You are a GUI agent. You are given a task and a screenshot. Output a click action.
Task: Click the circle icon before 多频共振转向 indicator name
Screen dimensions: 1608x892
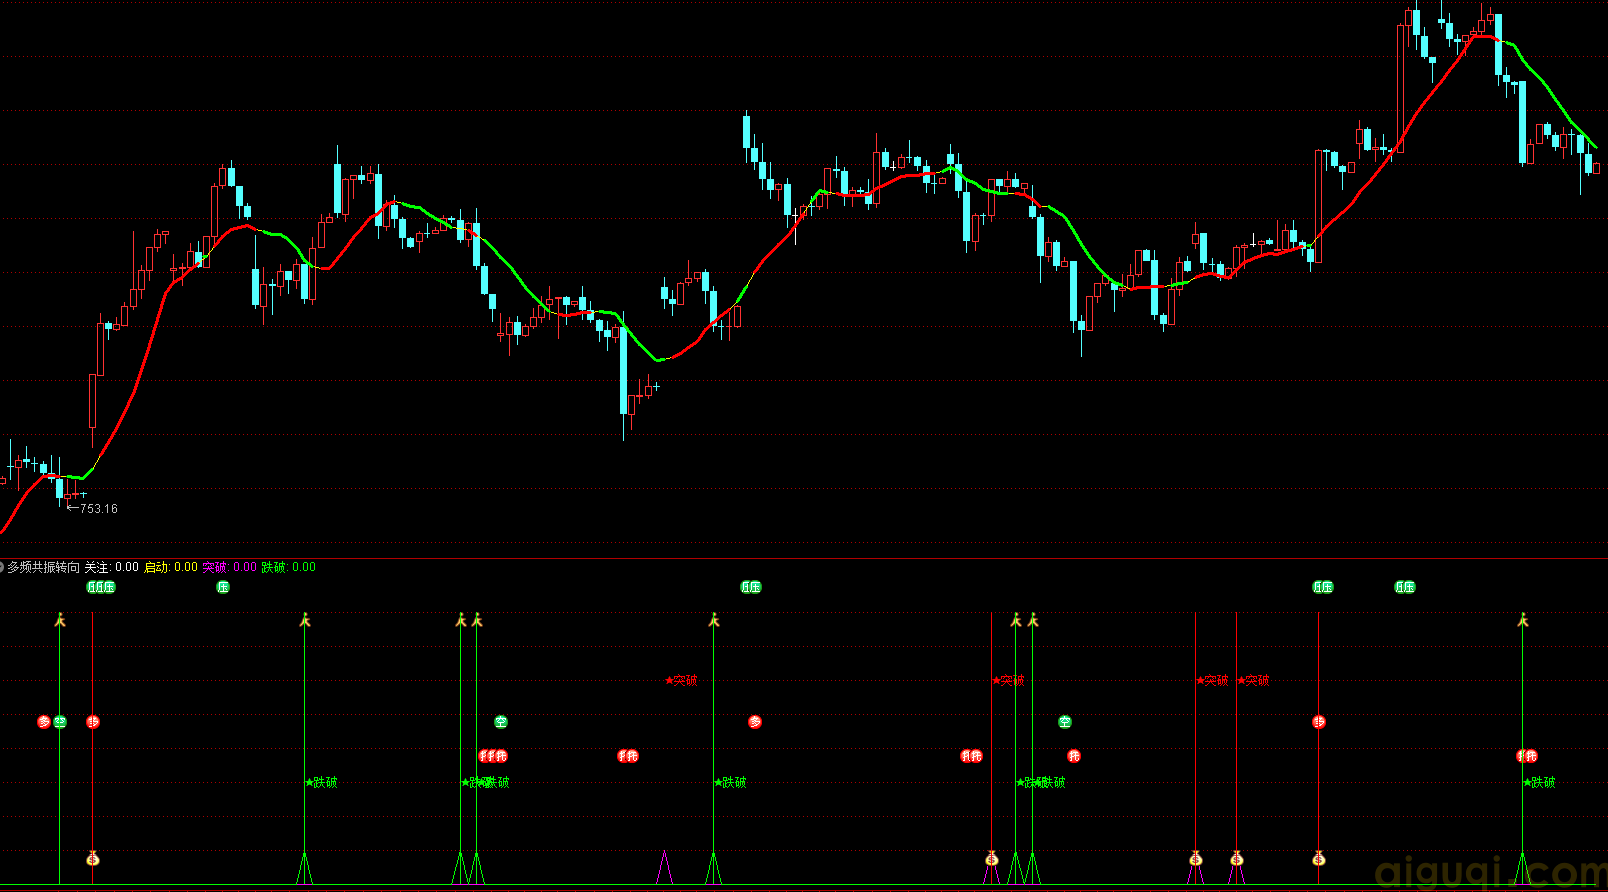coord(2,567)
